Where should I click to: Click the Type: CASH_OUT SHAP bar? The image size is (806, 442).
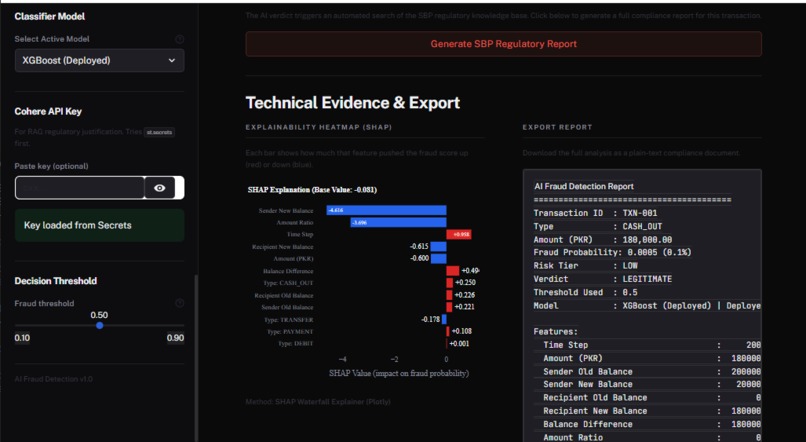pos(450,283)
